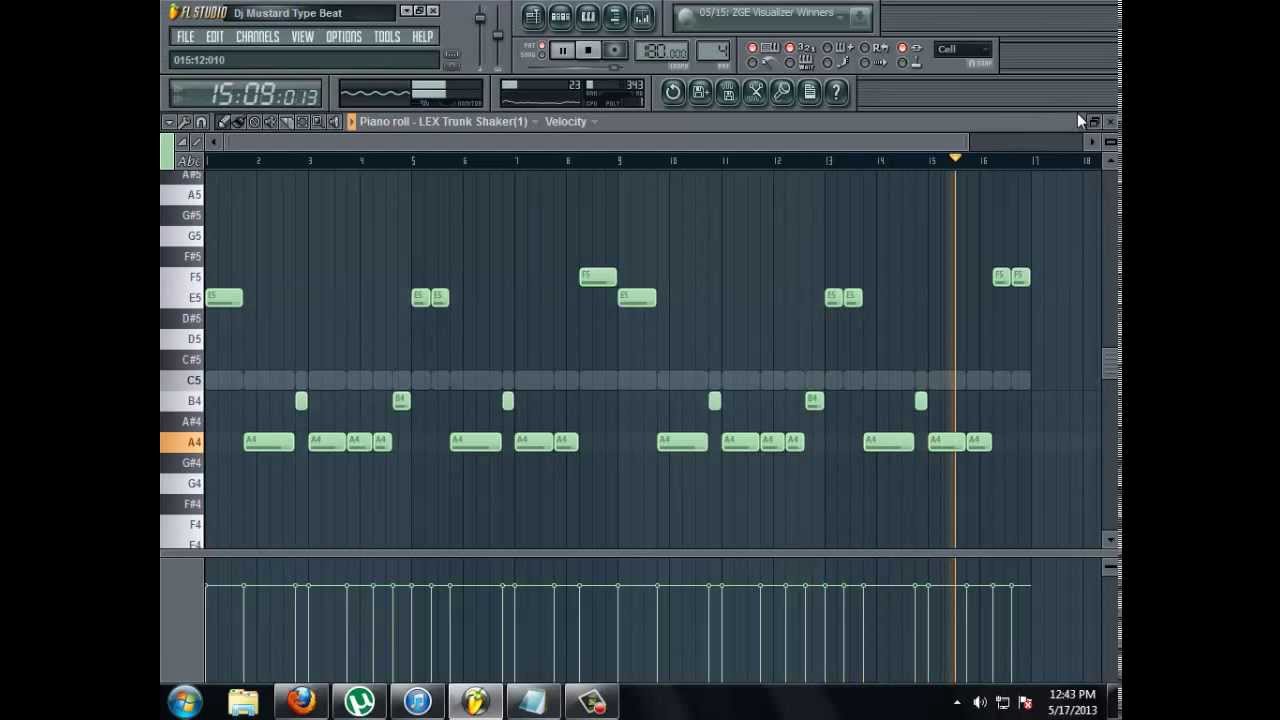Viewport: 1280px width, 720px height.
Task: Select the piano roll Select tool
Action: 302,122
